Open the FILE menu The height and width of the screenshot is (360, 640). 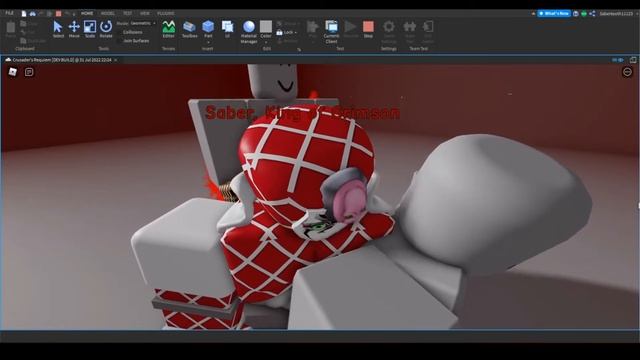(9, 13)
